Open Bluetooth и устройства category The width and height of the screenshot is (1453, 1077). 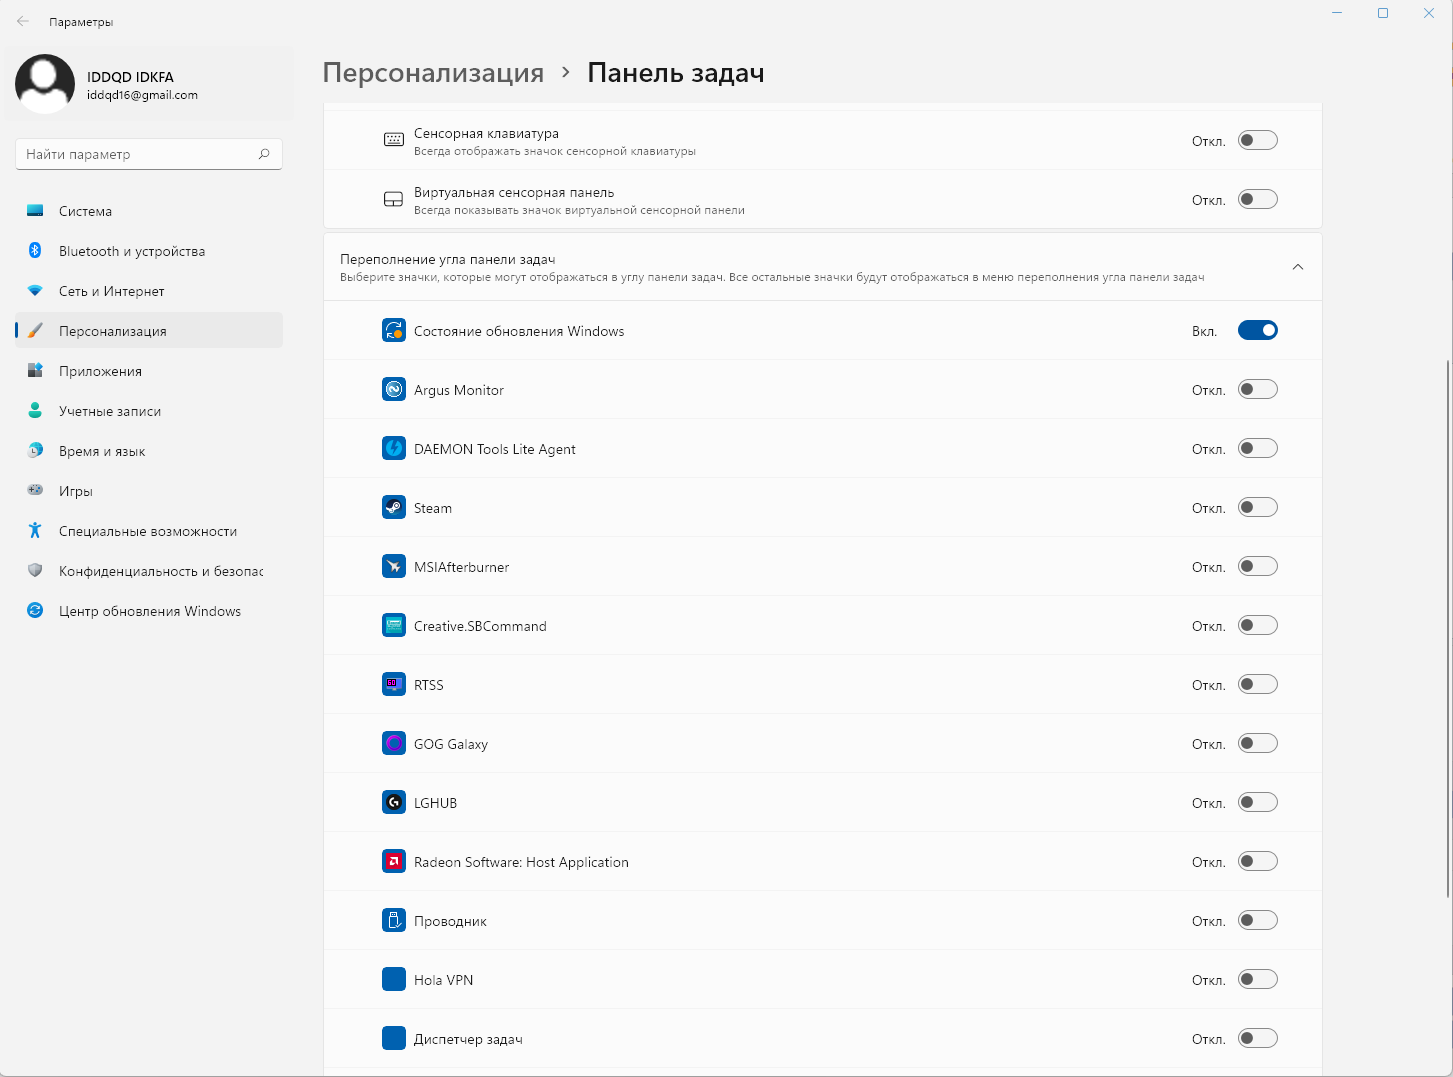coord(132,251)
